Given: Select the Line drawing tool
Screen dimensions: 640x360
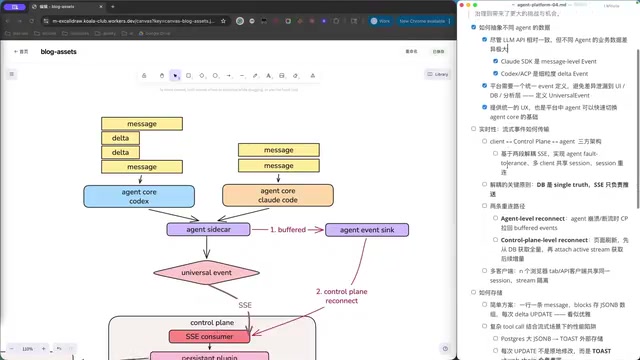Looking at the screenshot, I should coord(242,76).
